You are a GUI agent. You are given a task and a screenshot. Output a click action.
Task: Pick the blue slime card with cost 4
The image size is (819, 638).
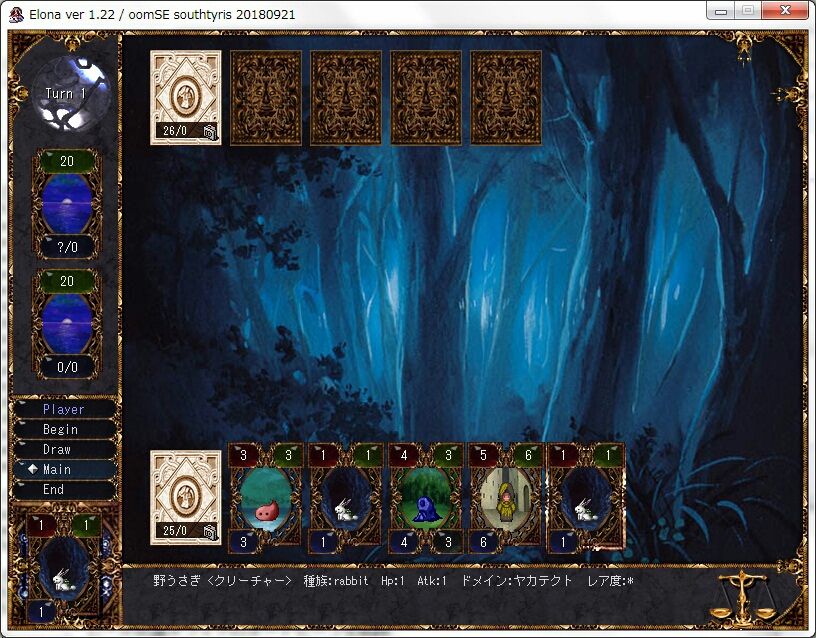(x=426, y=498)
